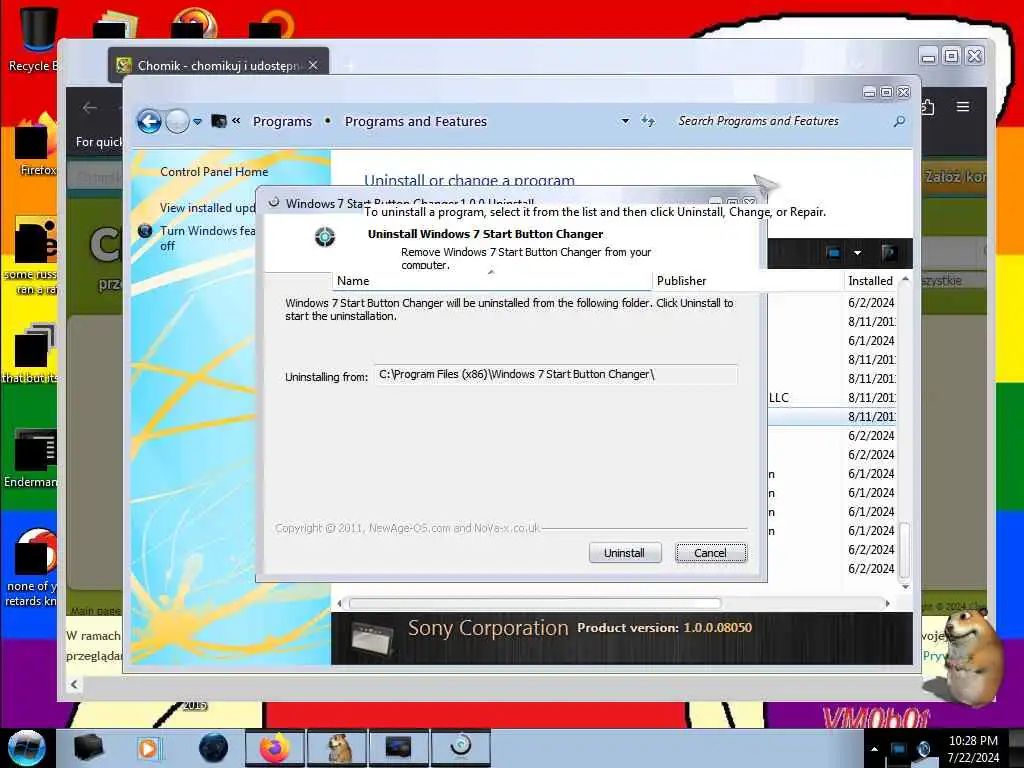Click the list's horizontal scroll left arrow
Screen dimensions: 1024x768
(x=339, y=603)
